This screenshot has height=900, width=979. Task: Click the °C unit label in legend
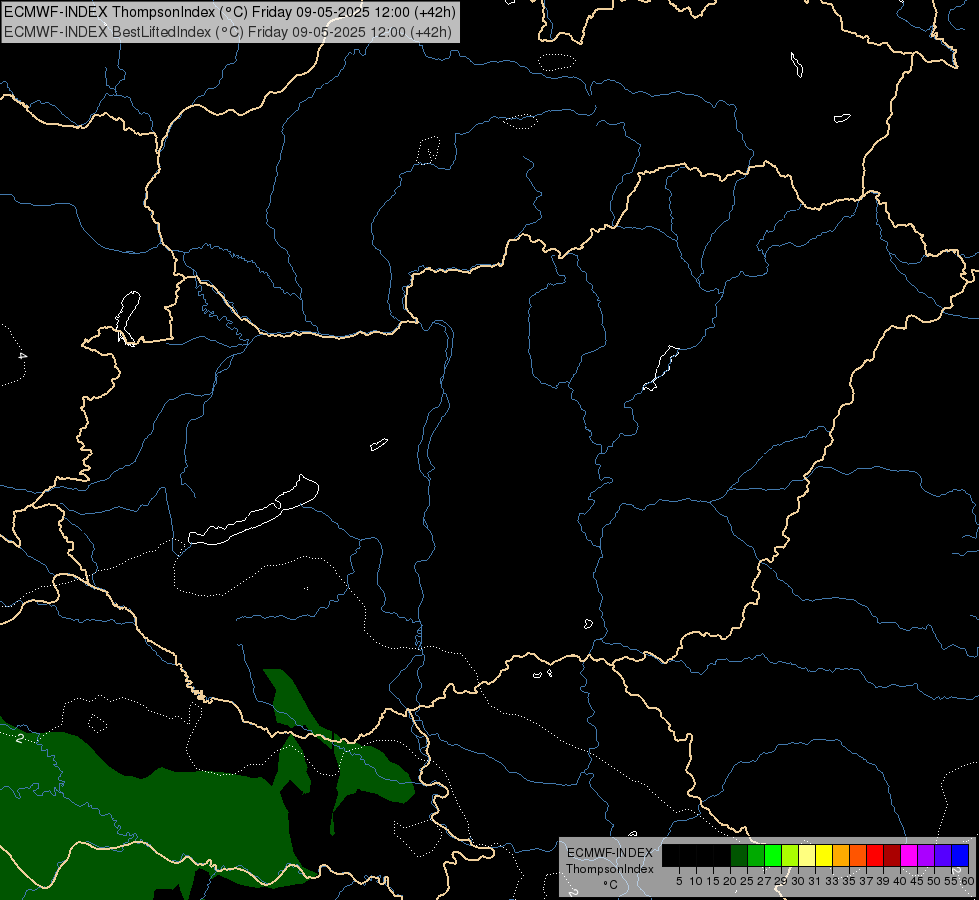(x=611, y=885)
